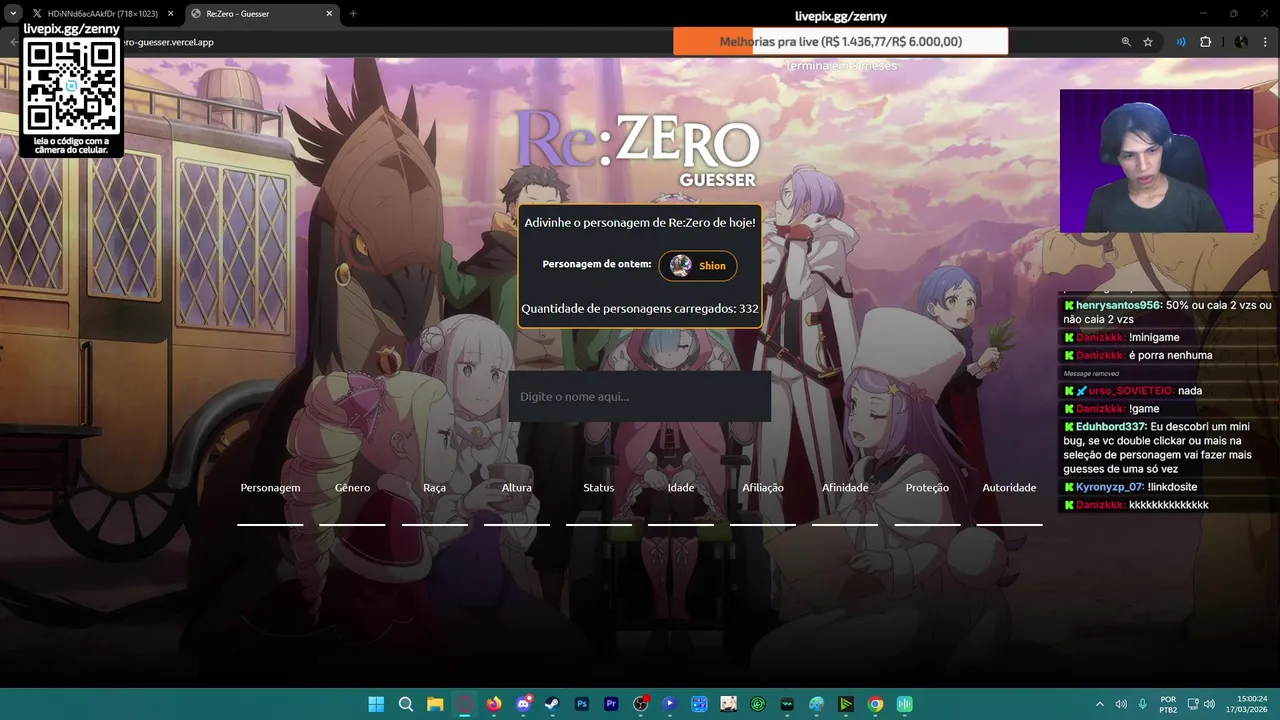Image resolution: width=1280 pixels, height=720 pixels.
Task: Click the livepix QR code
Action: click(72, 86)
